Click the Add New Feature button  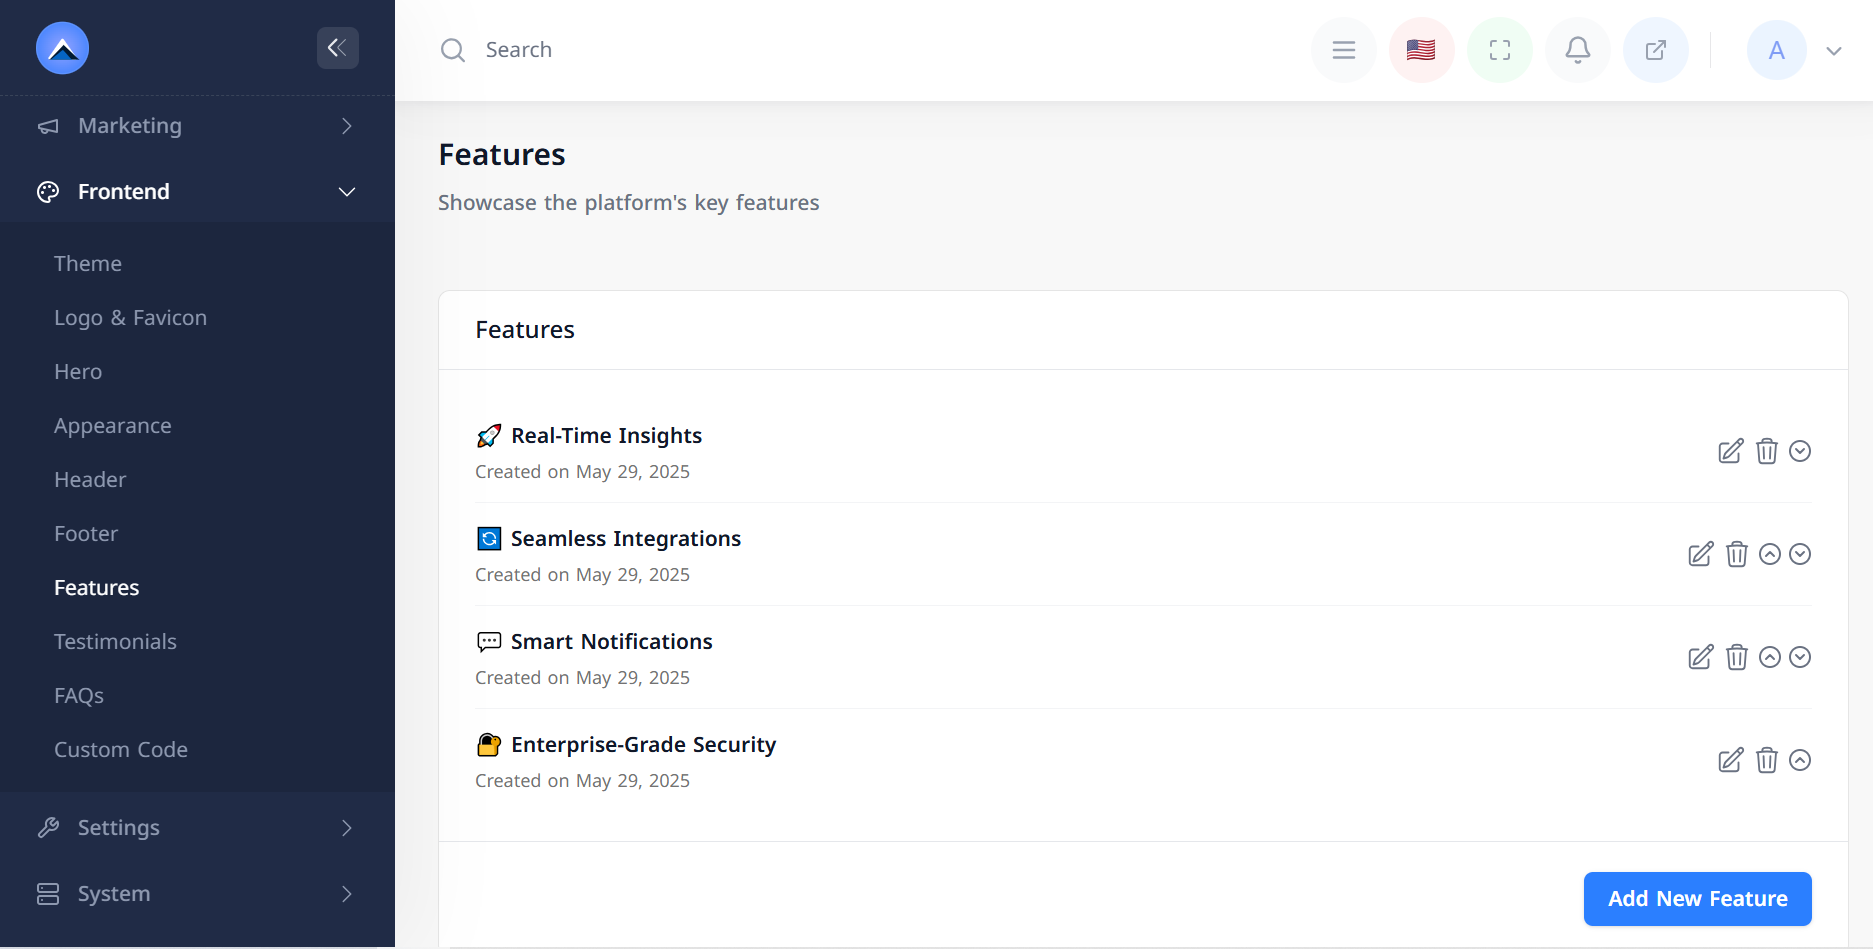click(1697, 899)
